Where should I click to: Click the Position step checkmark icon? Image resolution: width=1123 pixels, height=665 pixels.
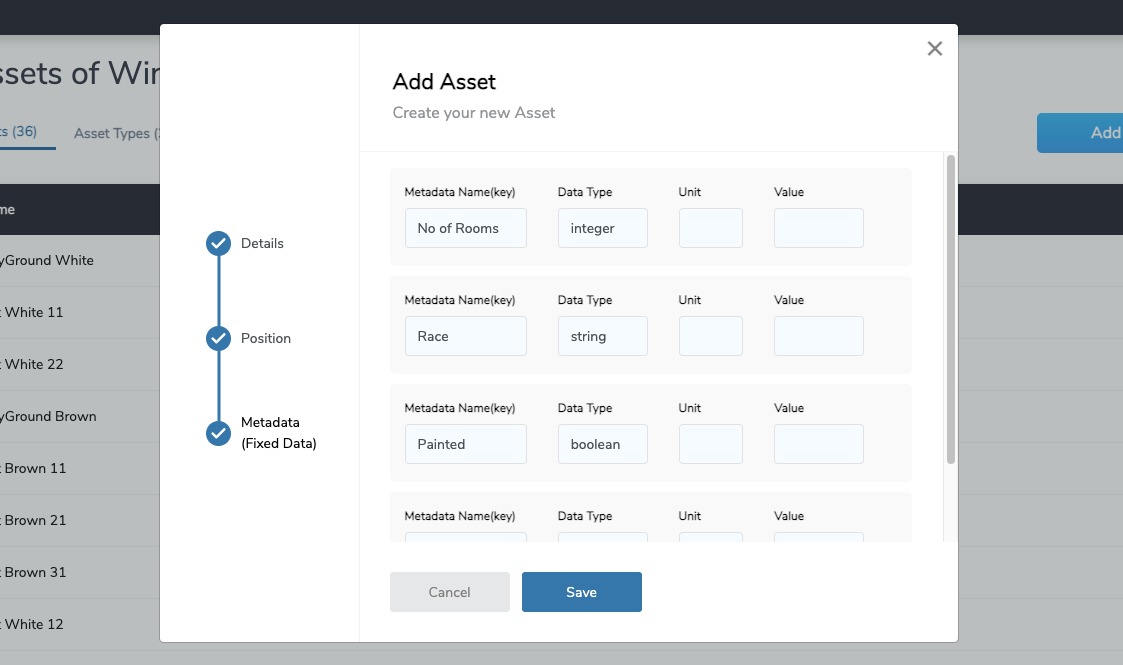(218, 339)
